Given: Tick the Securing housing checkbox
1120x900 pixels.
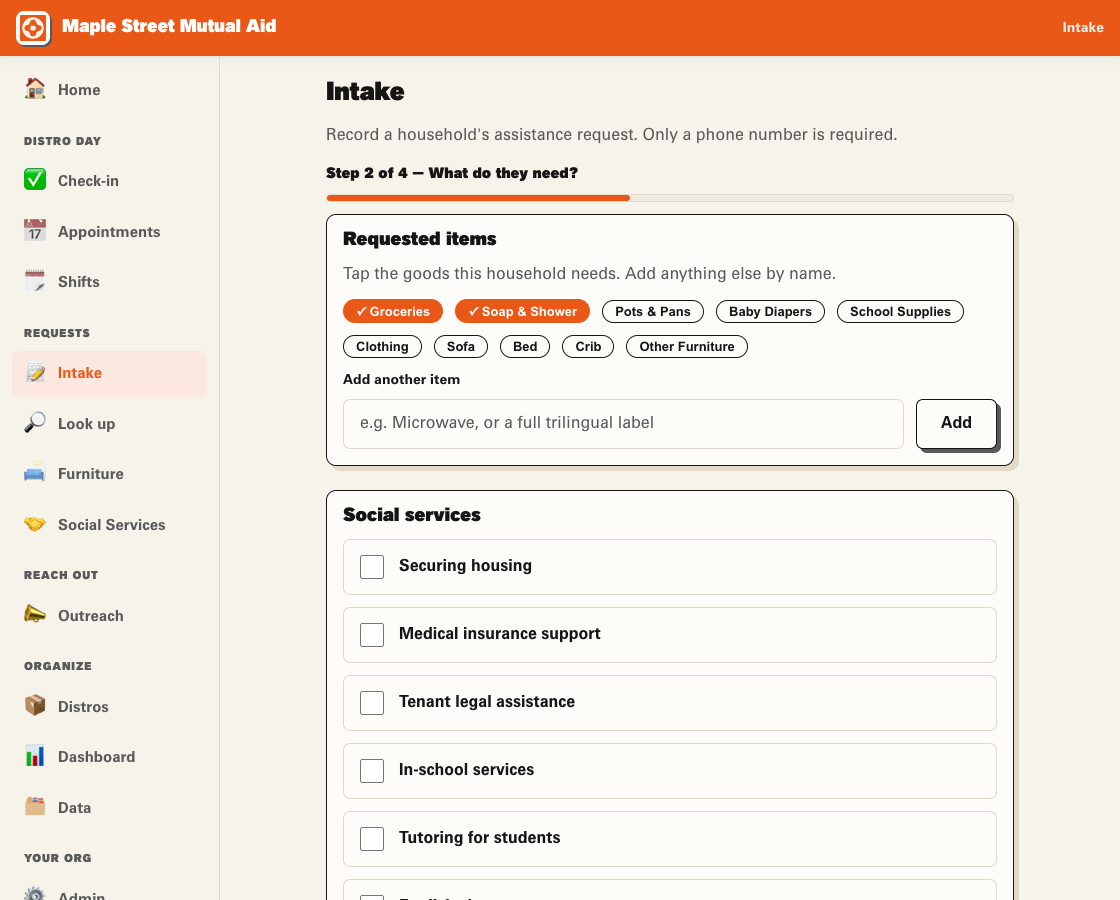Looking at the screenshot, I should [372, 566].
